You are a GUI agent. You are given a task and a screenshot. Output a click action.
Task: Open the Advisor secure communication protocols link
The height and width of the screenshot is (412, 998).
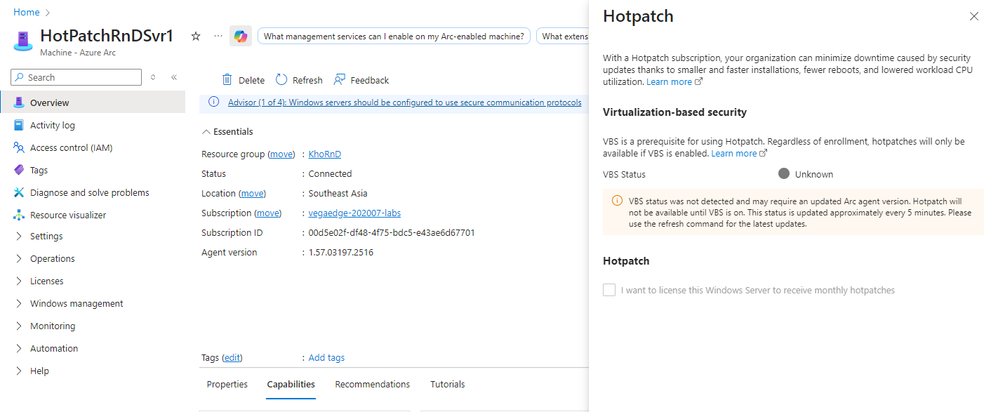click(x=404, y=103)
